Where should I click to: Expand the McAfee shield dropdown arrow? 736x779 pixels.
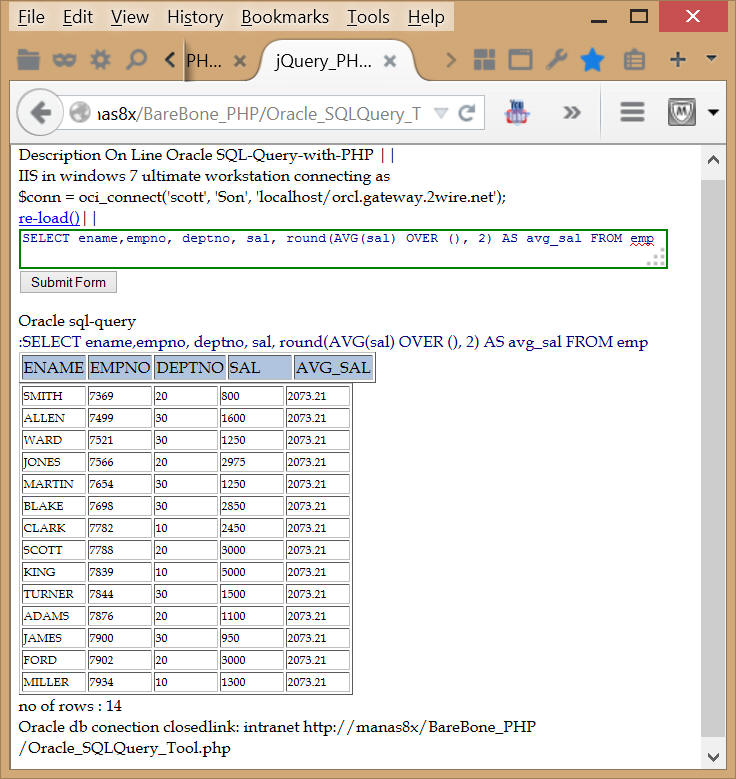tap(713, 112)
